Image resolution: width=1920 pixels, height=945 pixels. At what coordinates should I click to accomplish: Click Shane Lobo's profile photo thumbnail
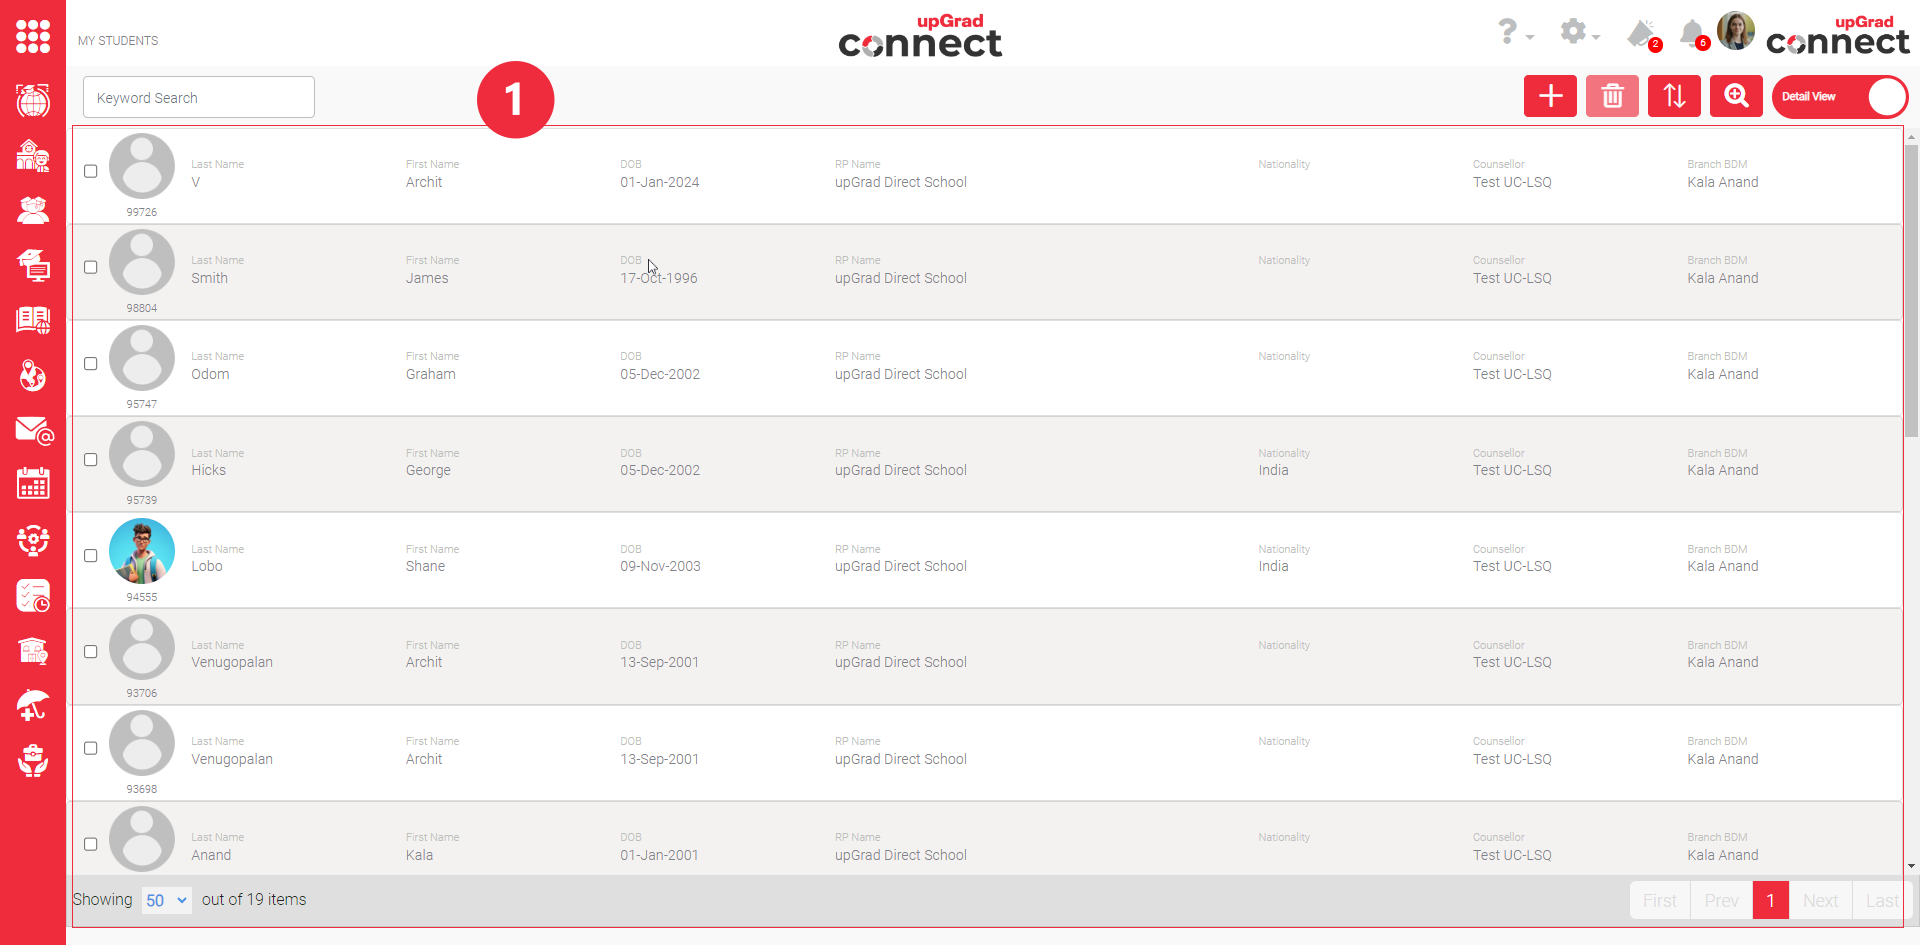coord(142,551)
